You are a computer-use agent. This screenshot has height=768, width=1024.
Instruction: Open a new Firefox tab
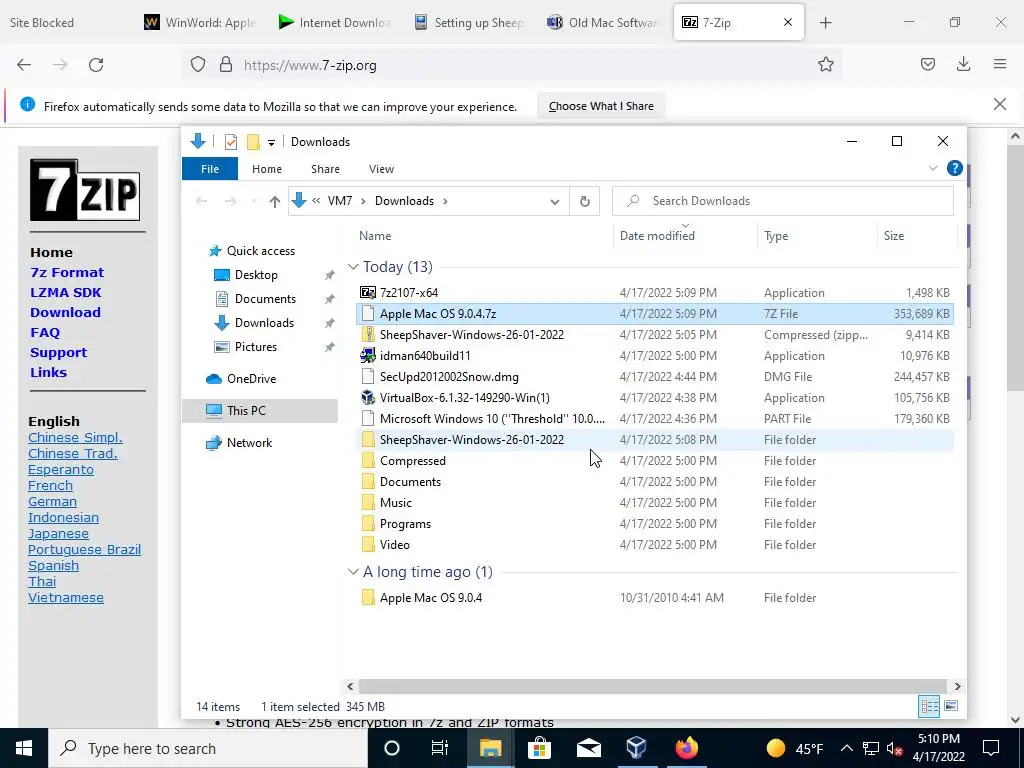click(x=825, y=23)
